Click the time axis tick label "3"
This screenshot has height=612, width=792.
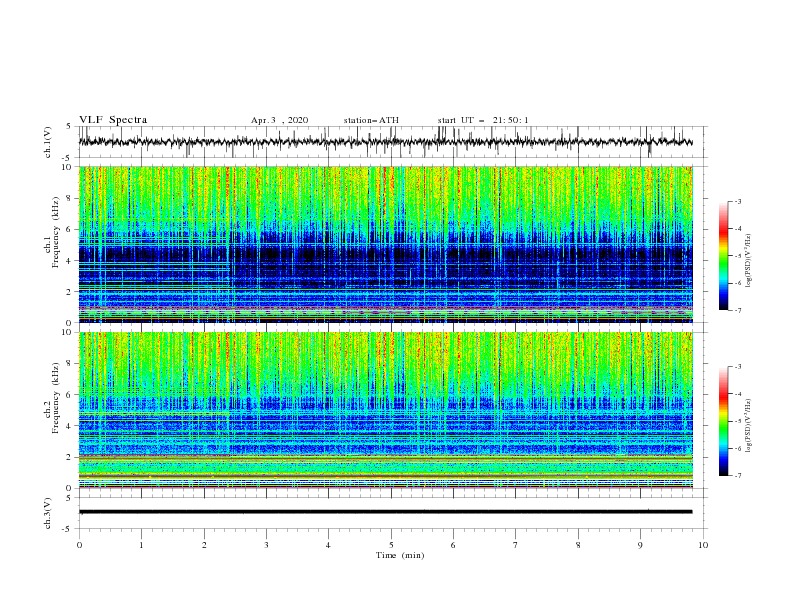(x=266, y=545)
